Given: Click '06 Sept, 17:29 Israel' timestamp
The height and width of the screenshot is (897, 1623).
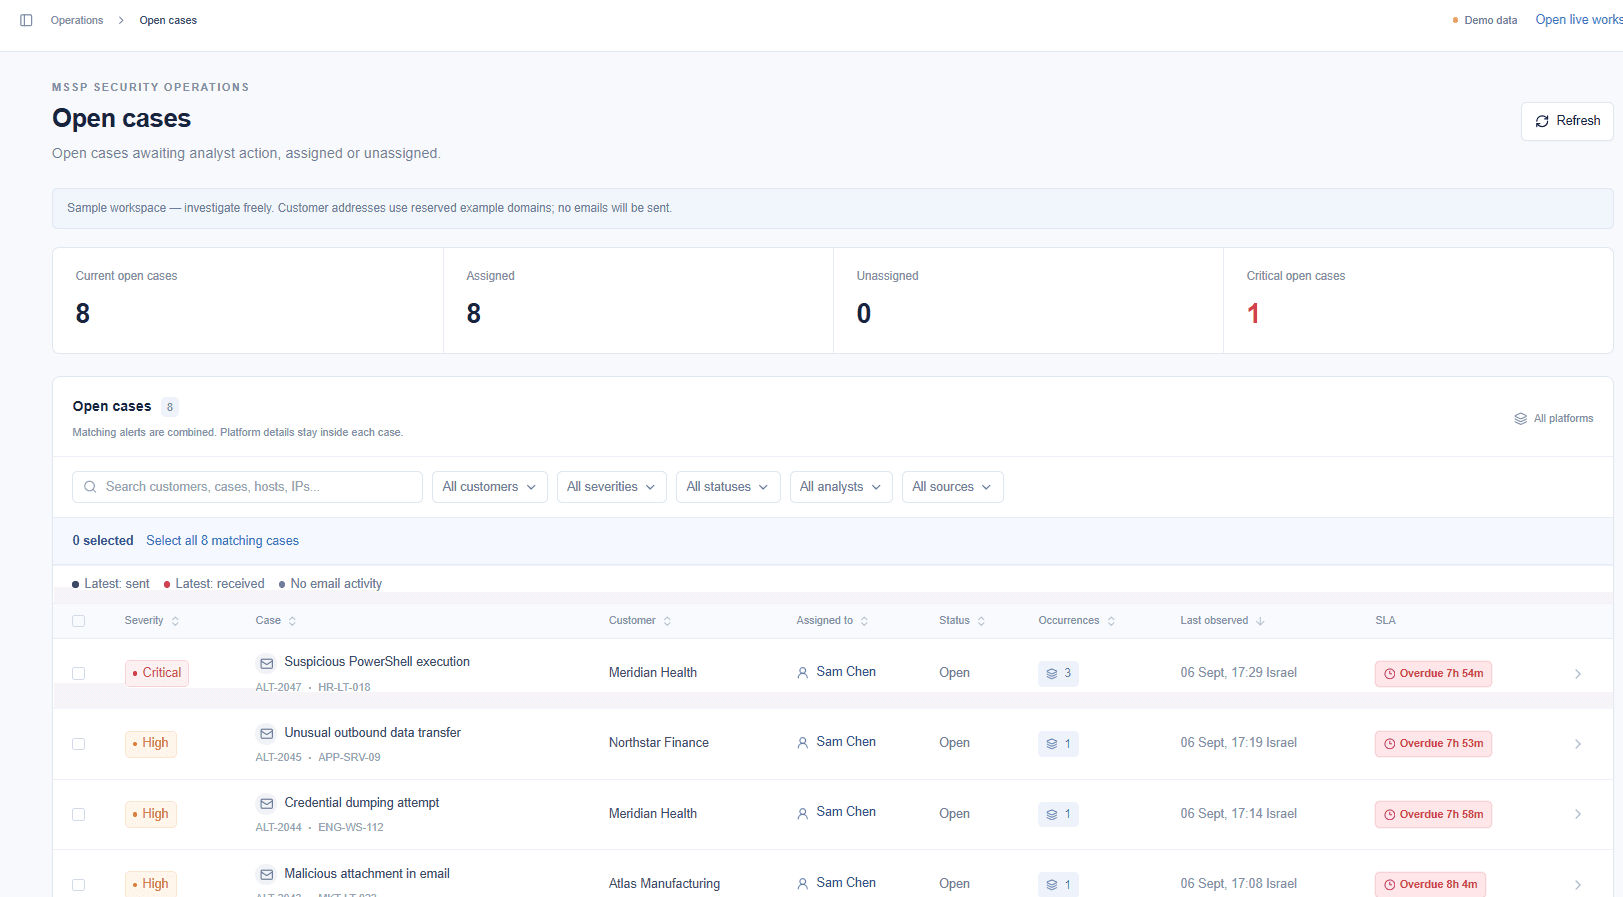Looking at the screenshot, I should [x=1238, y=673].
